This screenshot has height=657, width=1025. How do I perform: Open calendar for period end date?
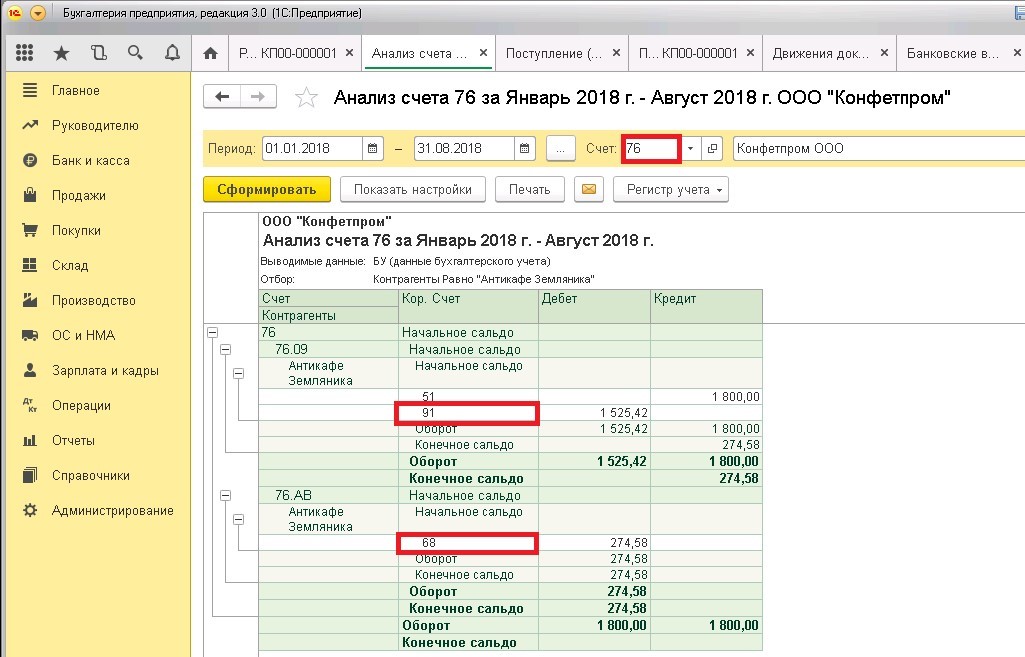[x=524, y=148]
